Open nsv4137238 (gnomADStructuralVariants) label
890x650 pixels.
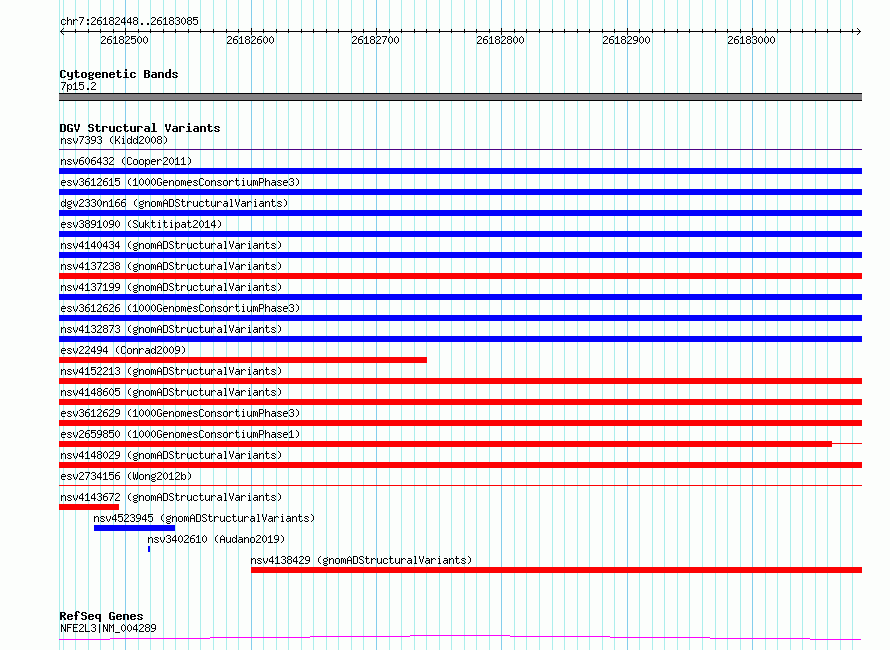(171, 266)
